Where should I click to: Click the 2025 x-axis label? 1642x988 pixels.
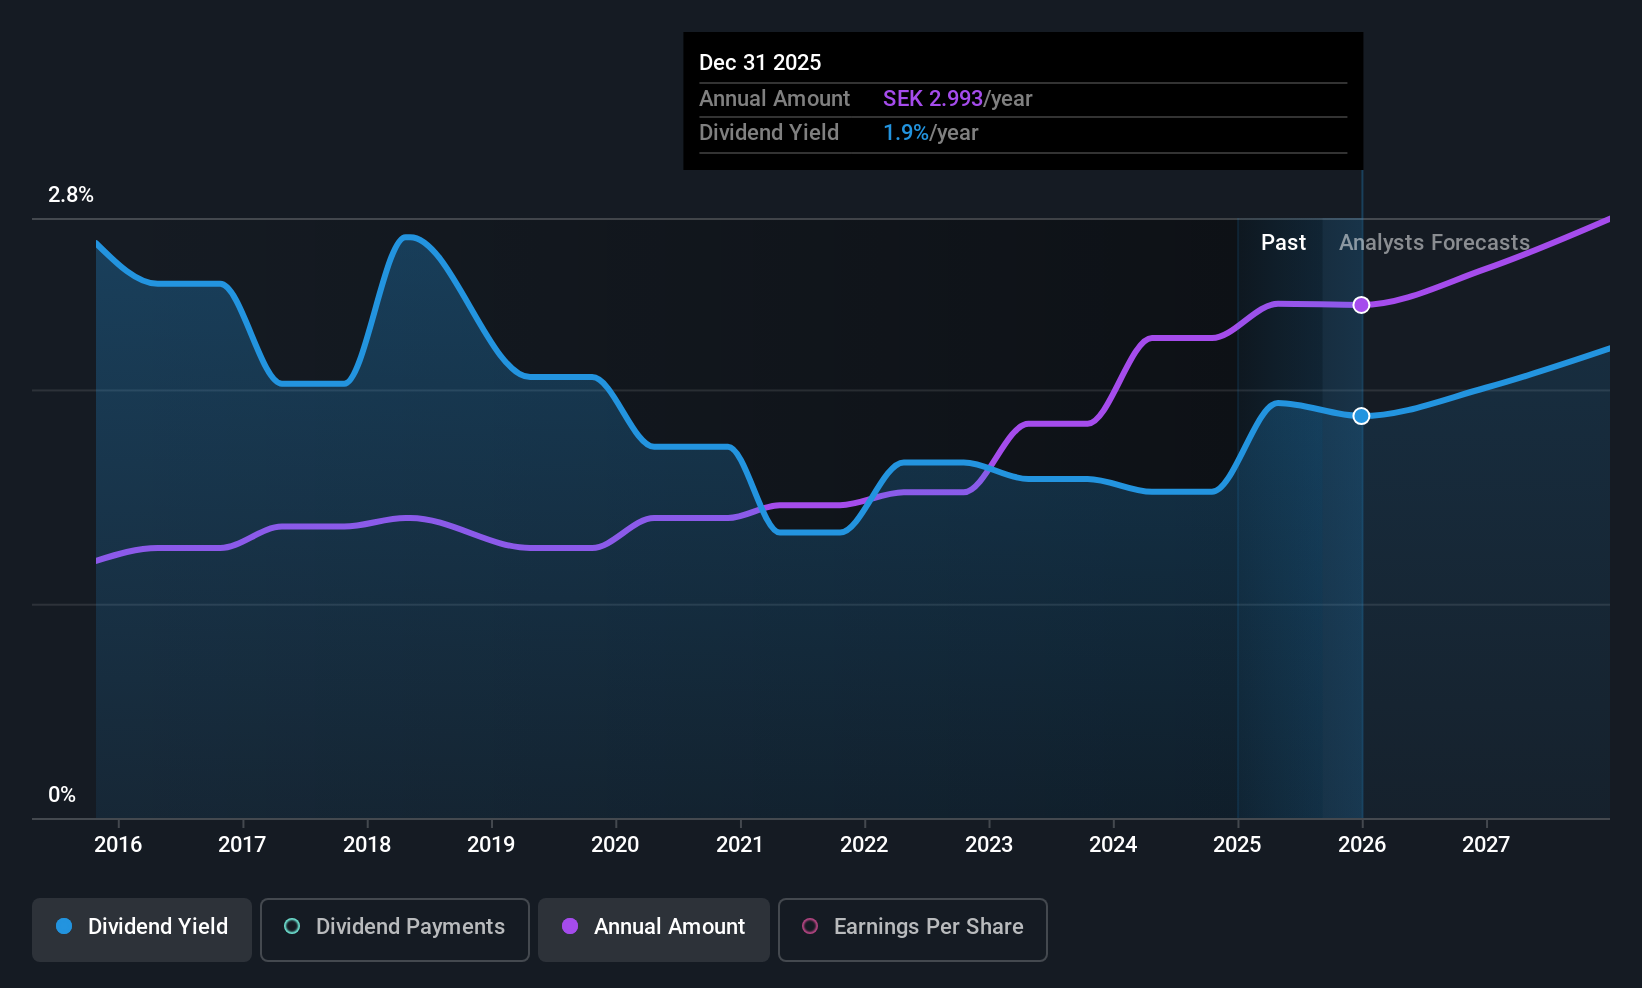coord(1237,845)
